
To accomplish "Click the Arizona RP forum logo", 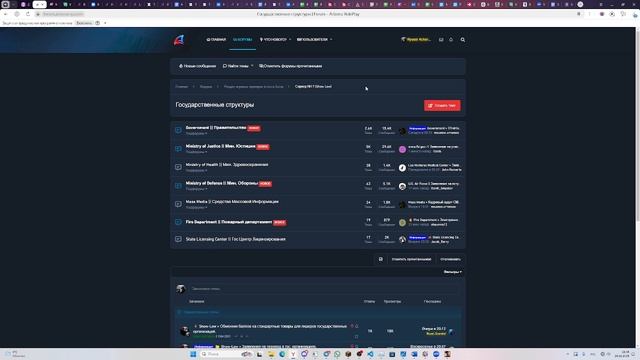I will coord(179,40).
